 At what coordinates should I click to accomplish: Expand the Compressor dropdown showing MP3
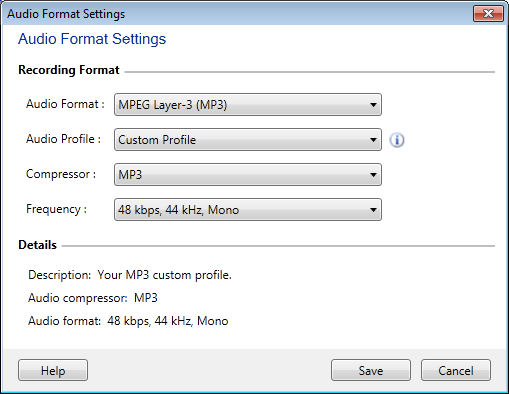pos(248,175)
